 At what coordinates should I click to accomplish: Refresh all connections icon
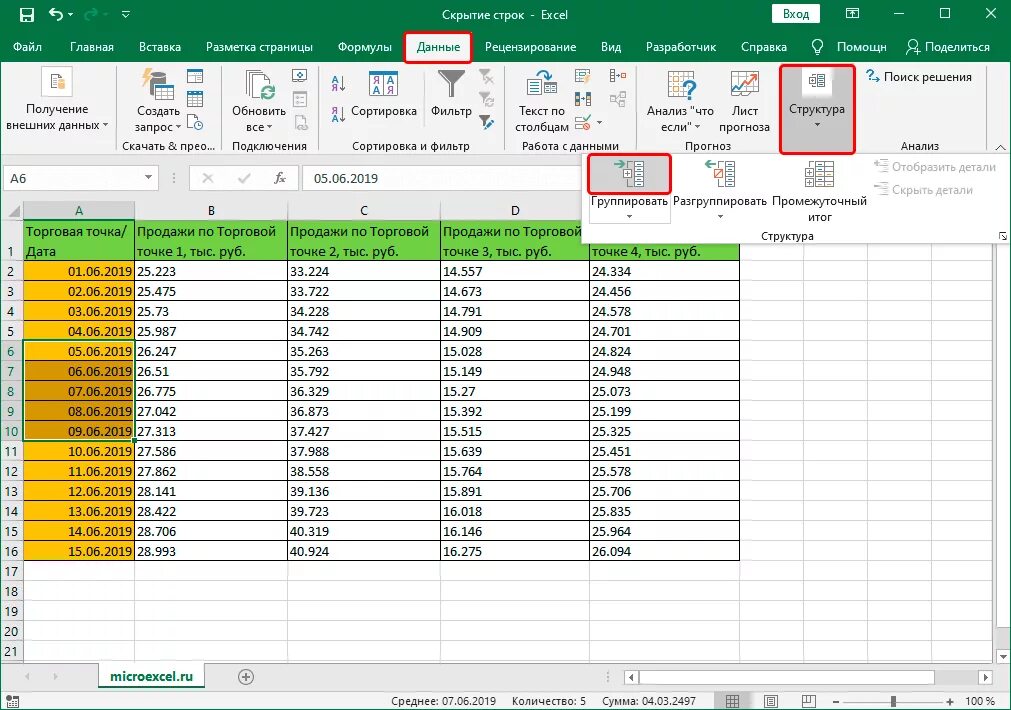click(x=260, y=85)
